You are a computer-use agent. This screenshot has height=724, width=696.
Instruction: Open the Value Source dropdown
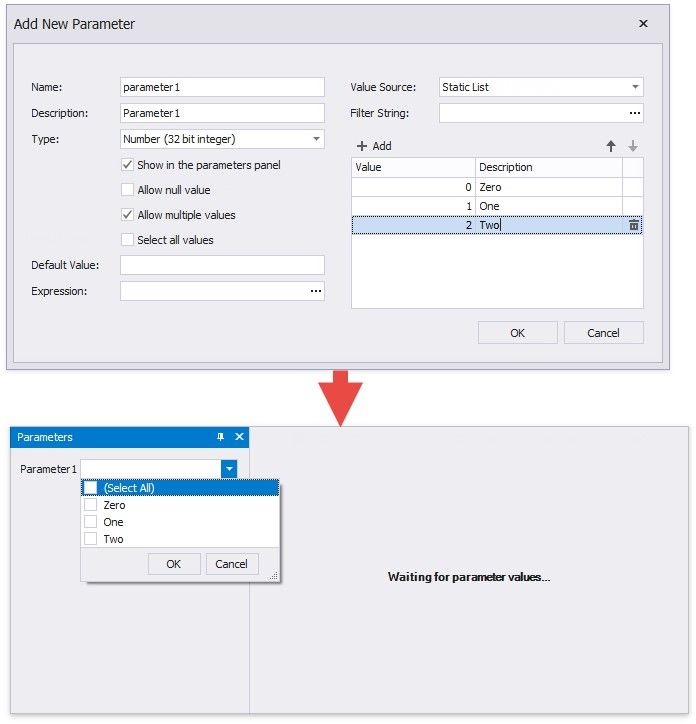[635, 87]
